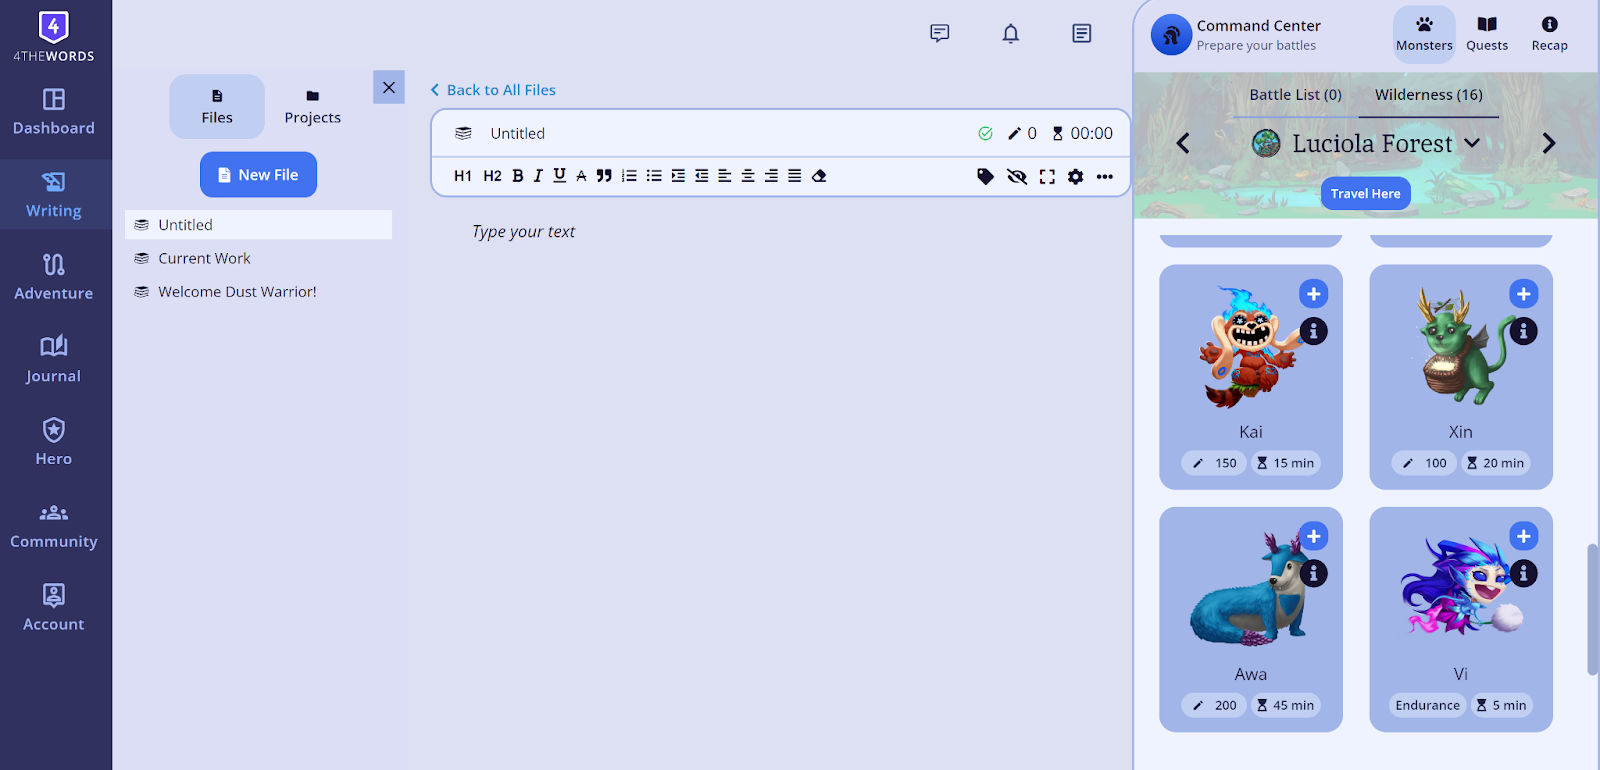This screenshot has width=1600, height=770.
Task: View info for monster Xin
Action: 1524,331
